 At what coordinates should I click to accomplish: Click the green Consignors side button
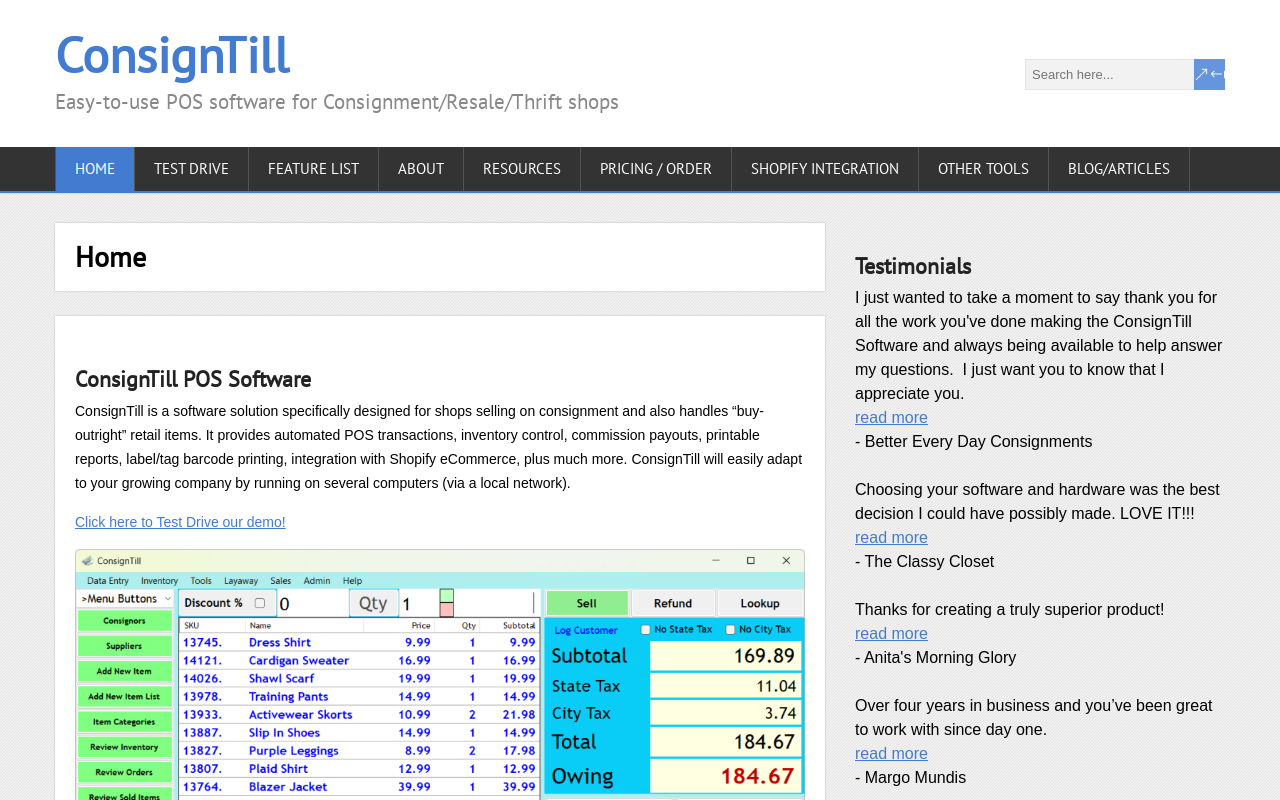[x=124, y=621]
